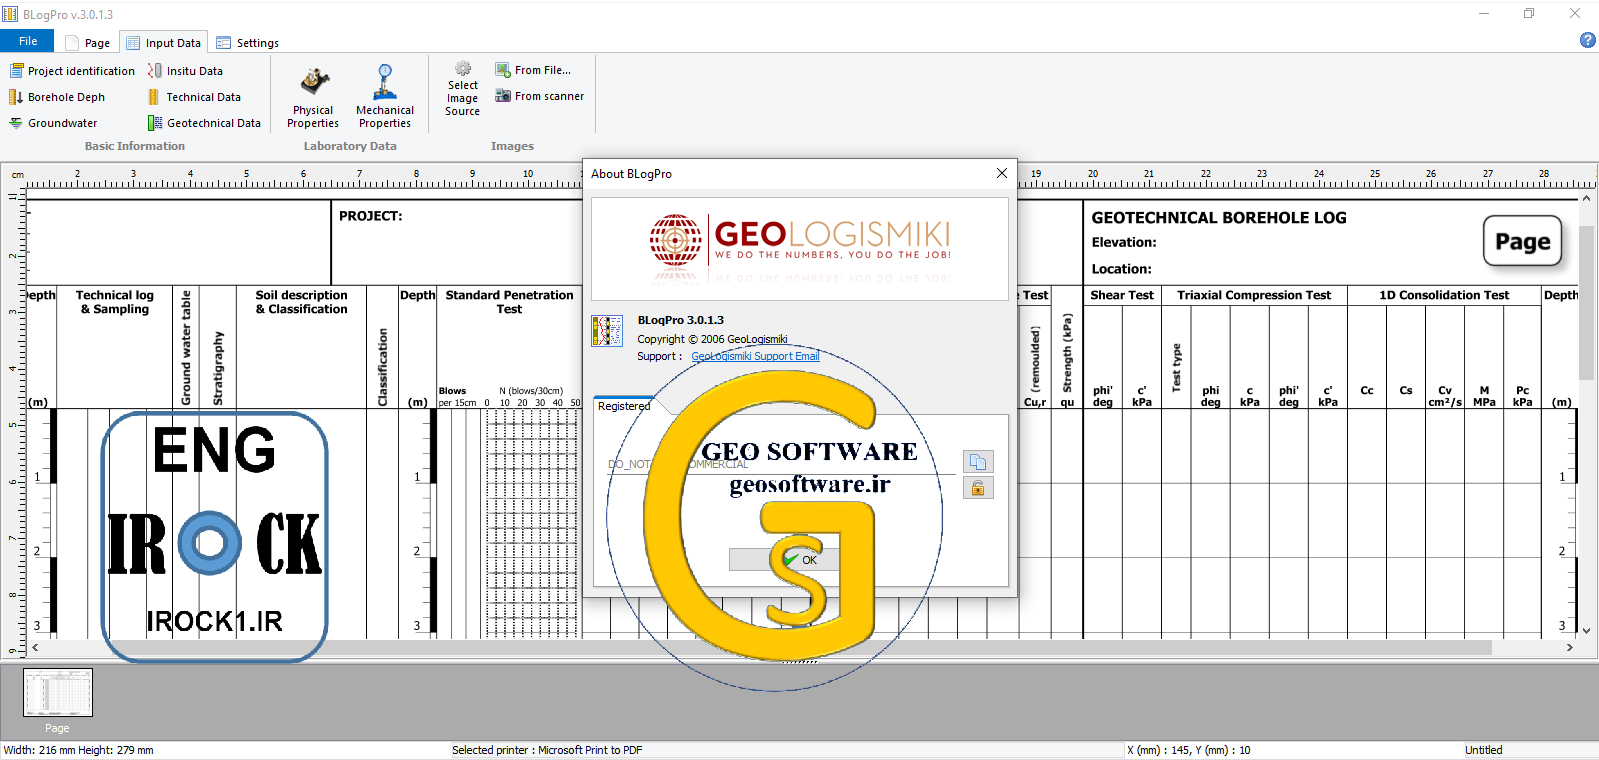Click the Untitled status bar entry
1599x760 pixels.
pos(1484,750)
